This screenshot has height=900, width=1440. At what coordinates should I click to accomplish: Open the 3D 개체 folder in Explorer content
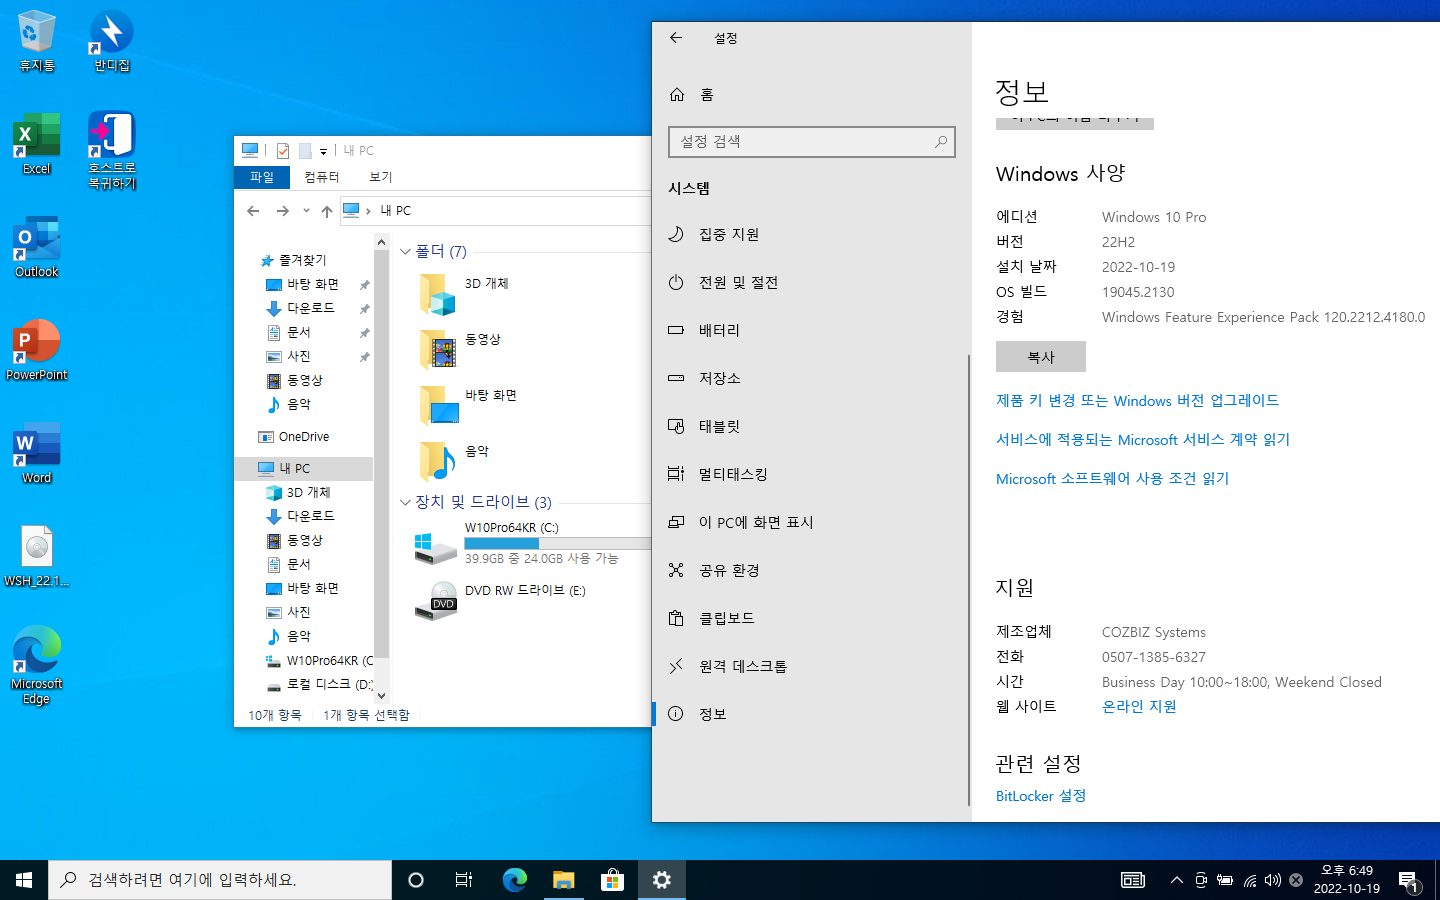[464, 295]
